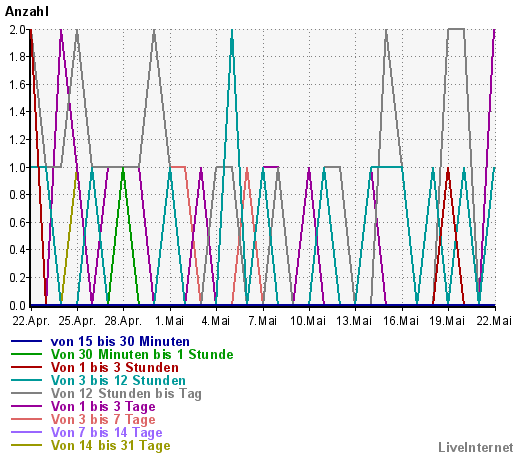Image resolution: width=520 pixels, height=457 pixels.
Task: Click the 'Von 14 bis 31 Tage' legend text
Action: point(110,445)
